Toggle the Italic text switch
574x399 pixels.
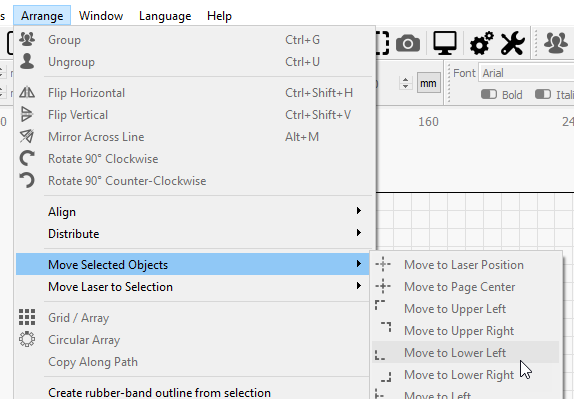(x=543, y=94)
